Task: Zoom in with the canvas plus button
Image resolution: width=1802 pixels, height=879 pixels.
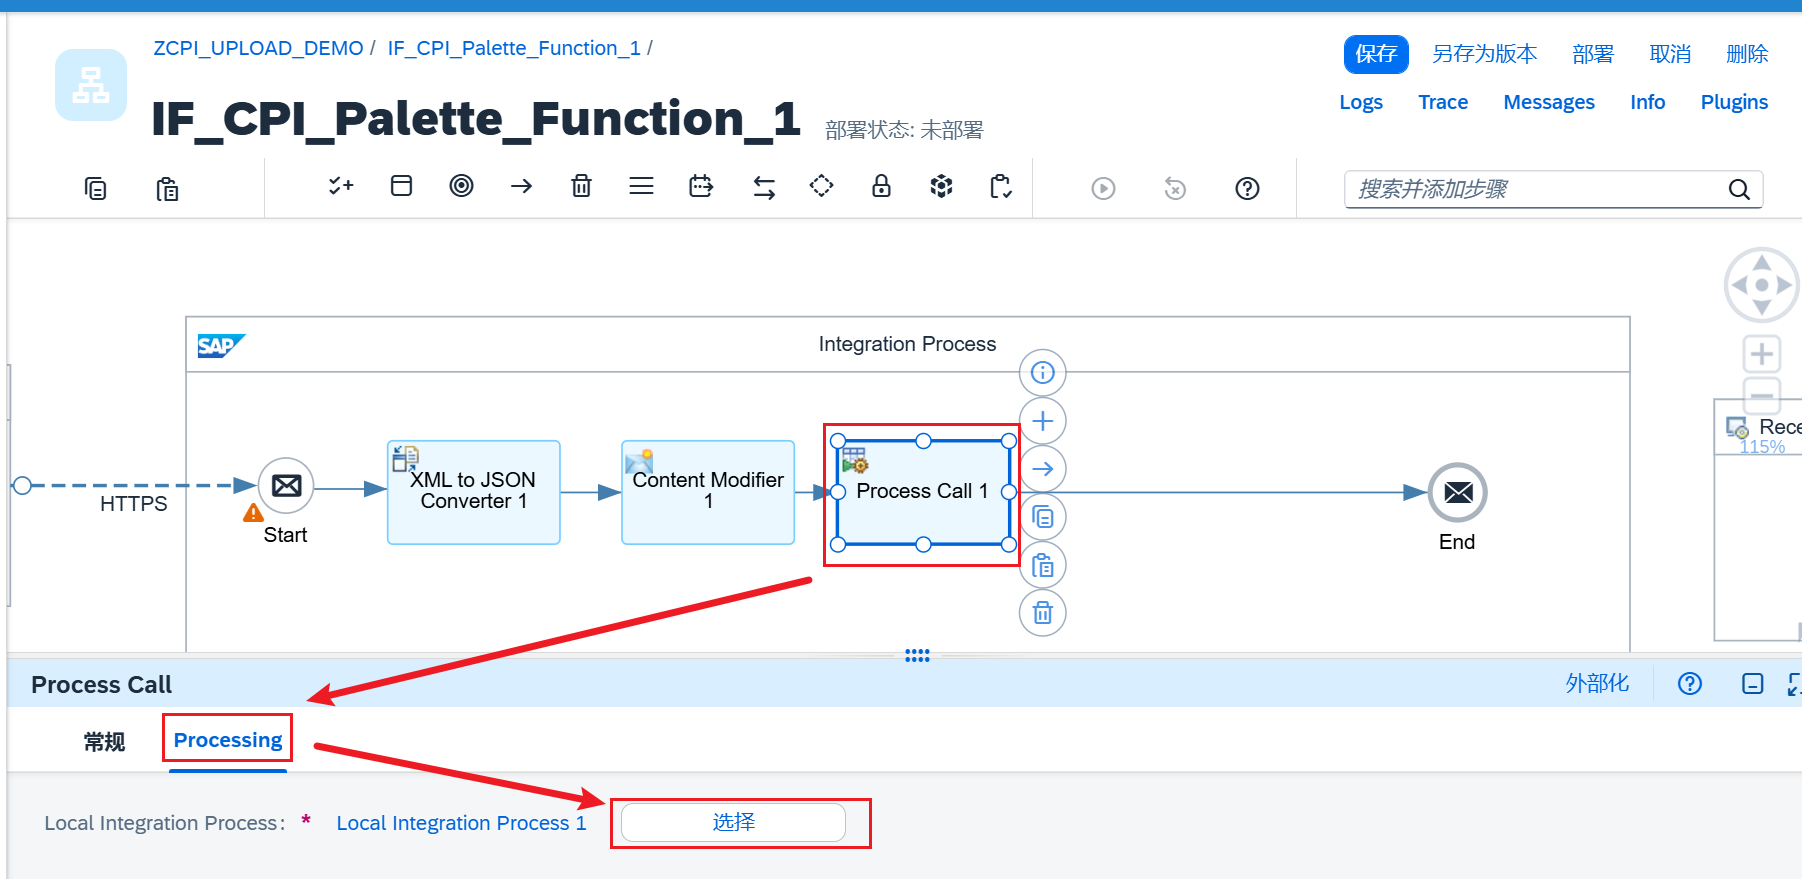Action: click(x=1761, y=354)
